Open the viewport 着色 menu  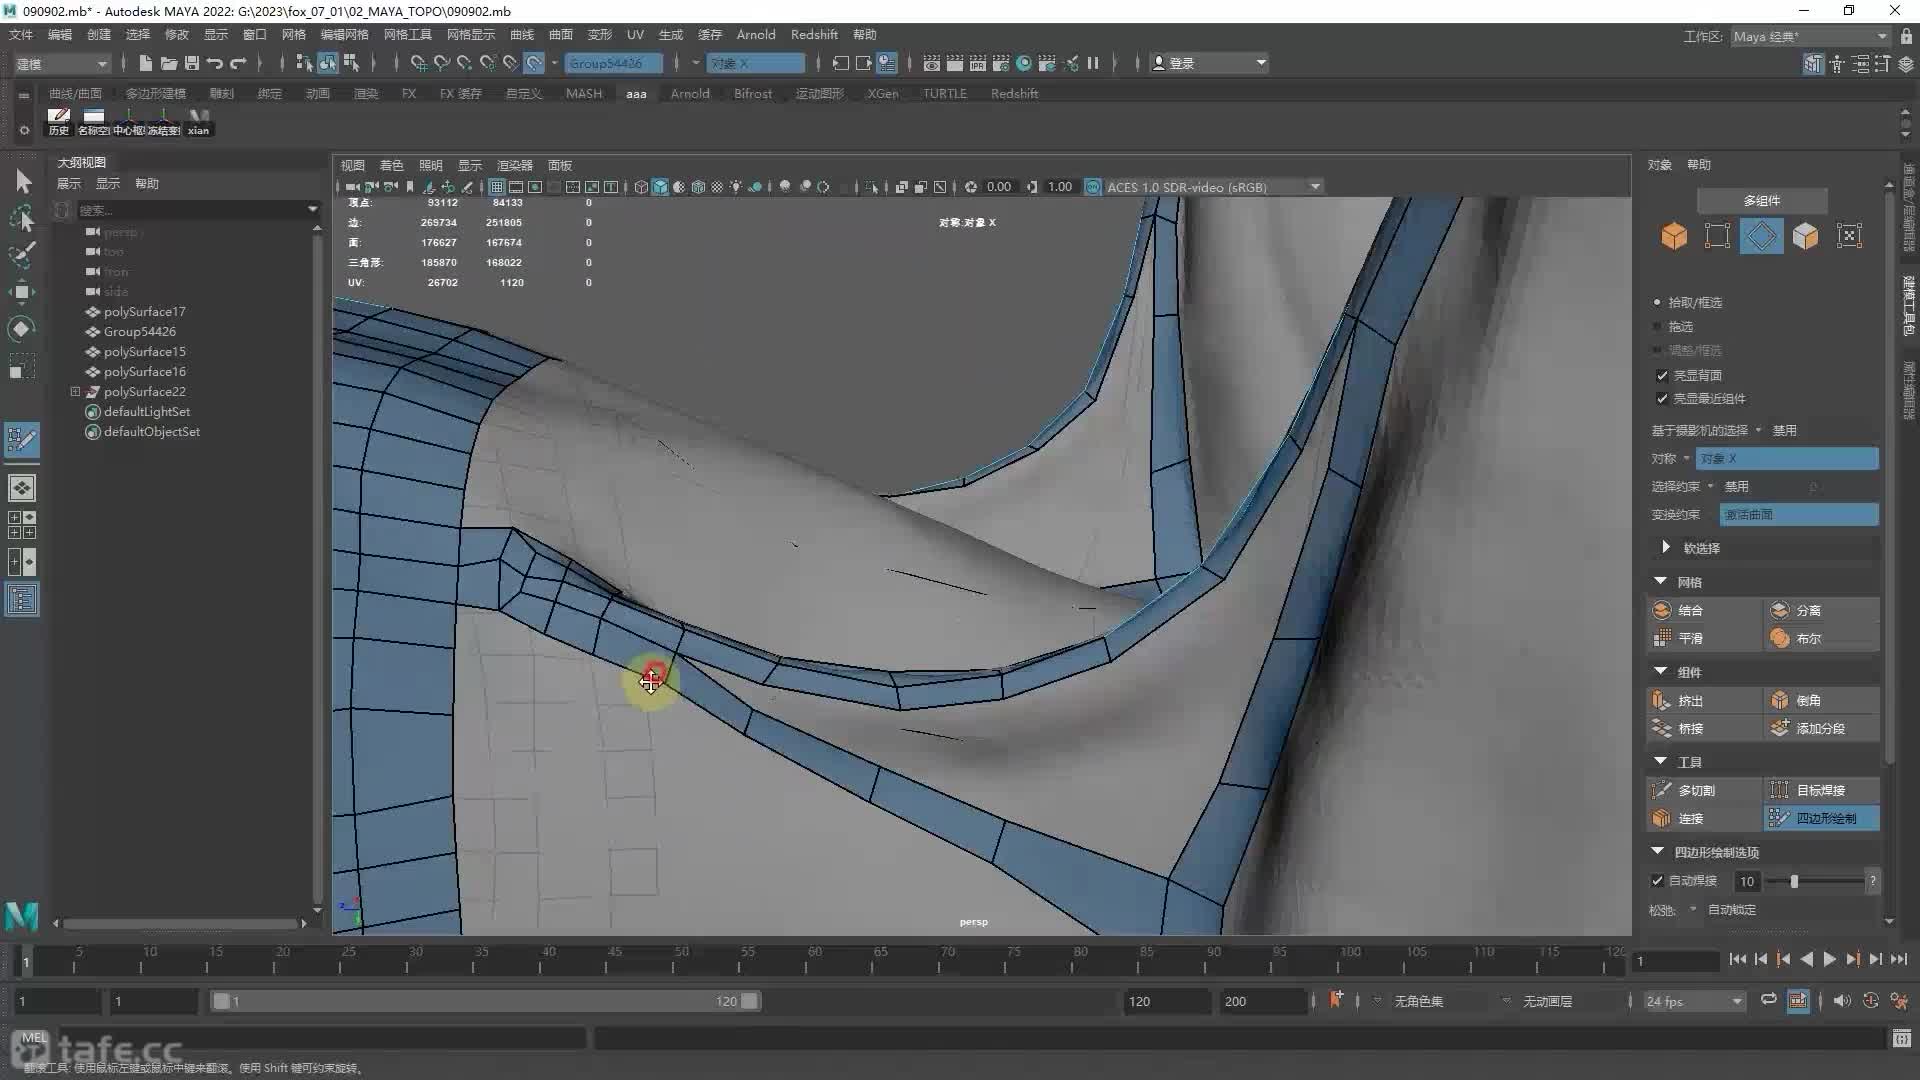point(391,165)
